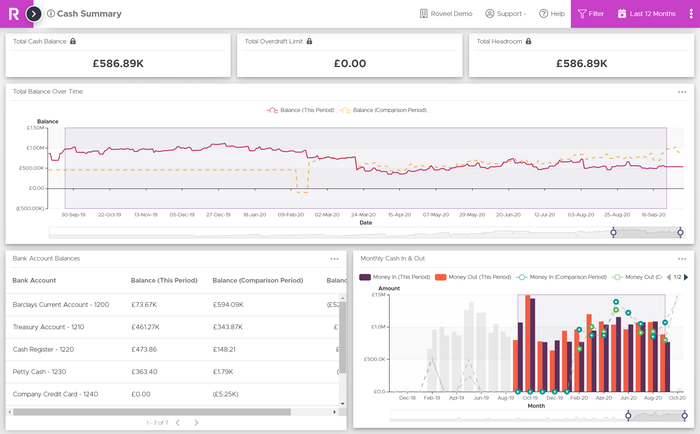Screen dimensions: 700x434
Task: Click the right handle of balance chart range slider
Action: pos(680,232)
